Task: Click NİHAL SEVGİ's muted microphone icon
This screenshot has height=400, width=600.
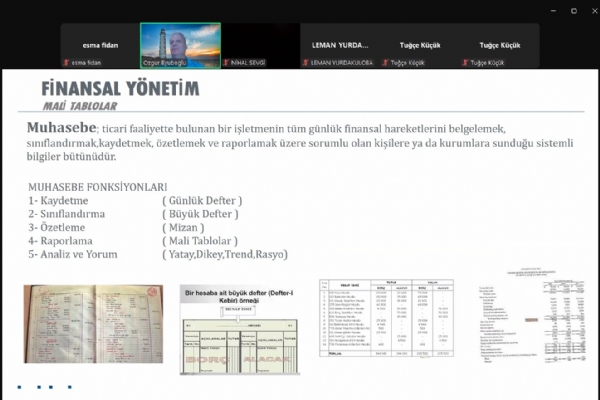Action: pyautogui.click(x=226, y=63)
